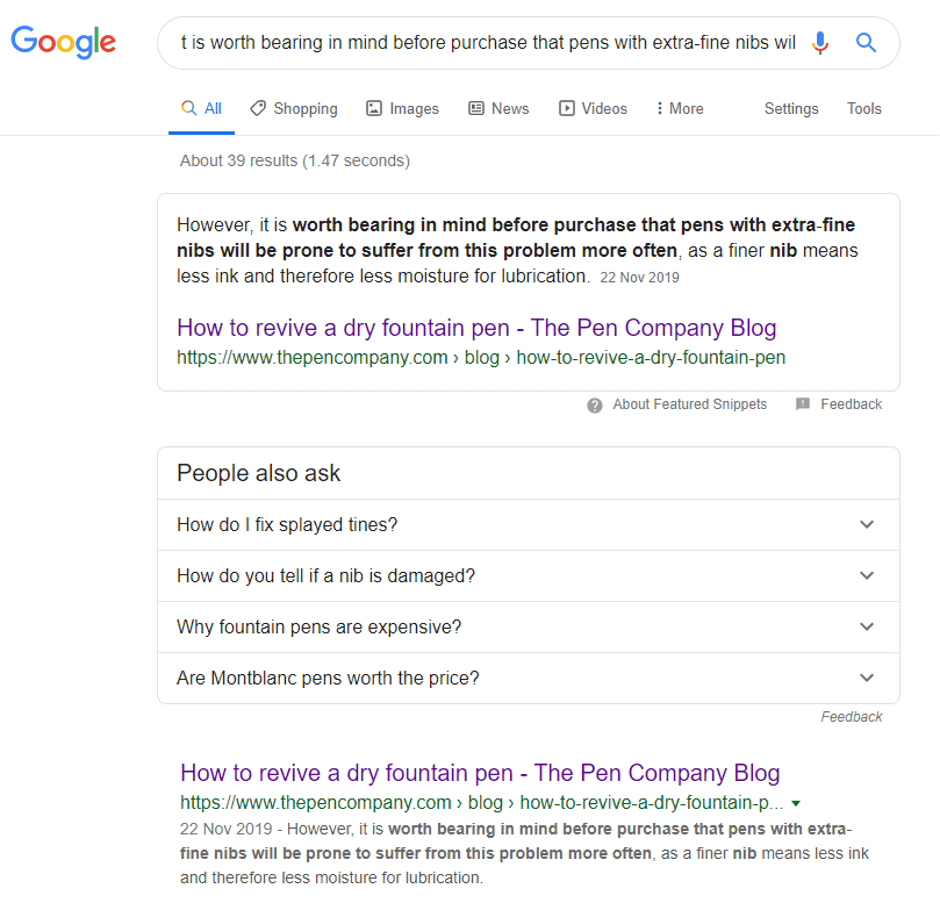
Task: Switch to the Videos tab
Action: click(593, 109)
